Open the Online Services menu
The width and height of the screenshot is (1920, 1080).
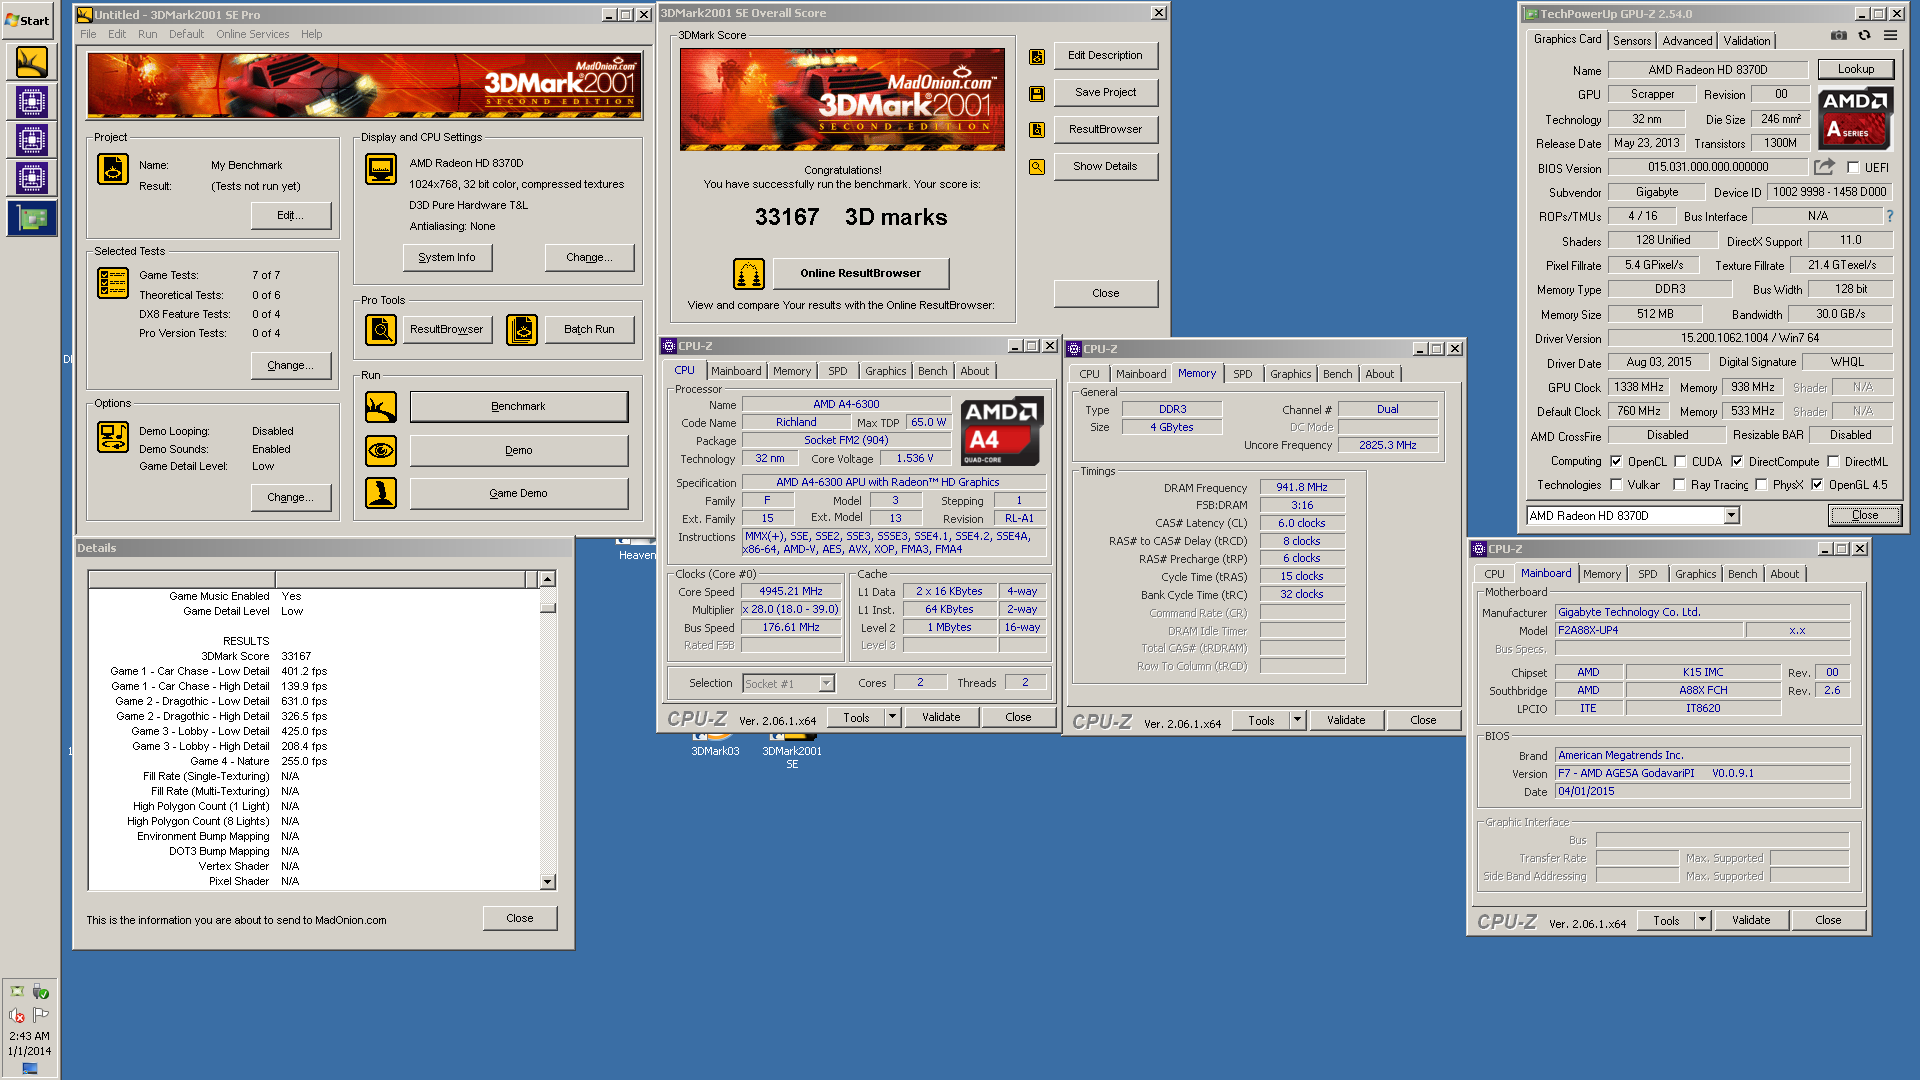(252, 34)
